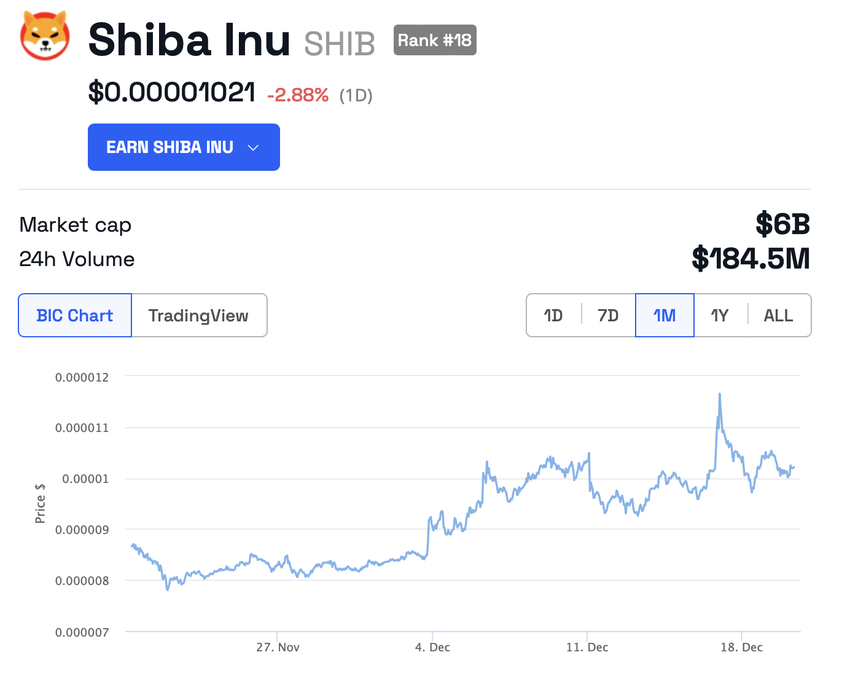
Task: Click the 18. Dec date axis label
Action: coord(742,647)
